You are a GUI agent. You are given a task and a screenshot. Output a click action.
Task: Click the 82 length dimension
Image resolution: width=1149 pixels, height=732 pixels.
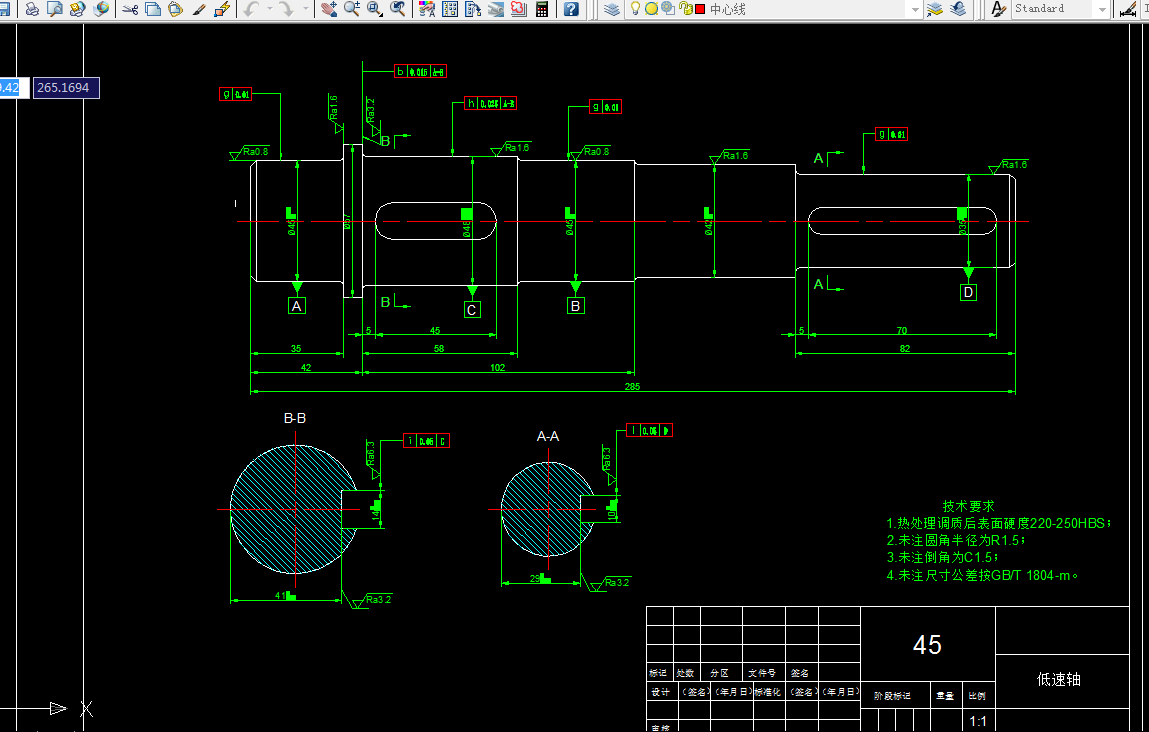point(904,348)
